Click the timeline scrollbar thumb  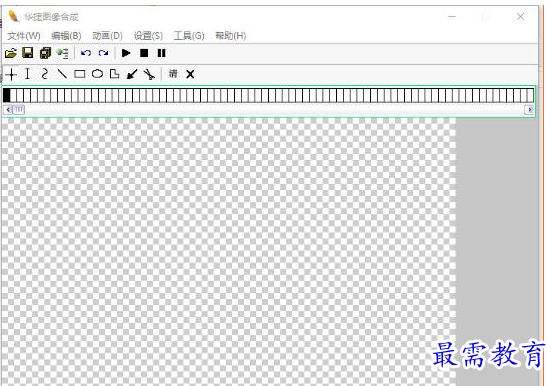click(x=19, y=110)
